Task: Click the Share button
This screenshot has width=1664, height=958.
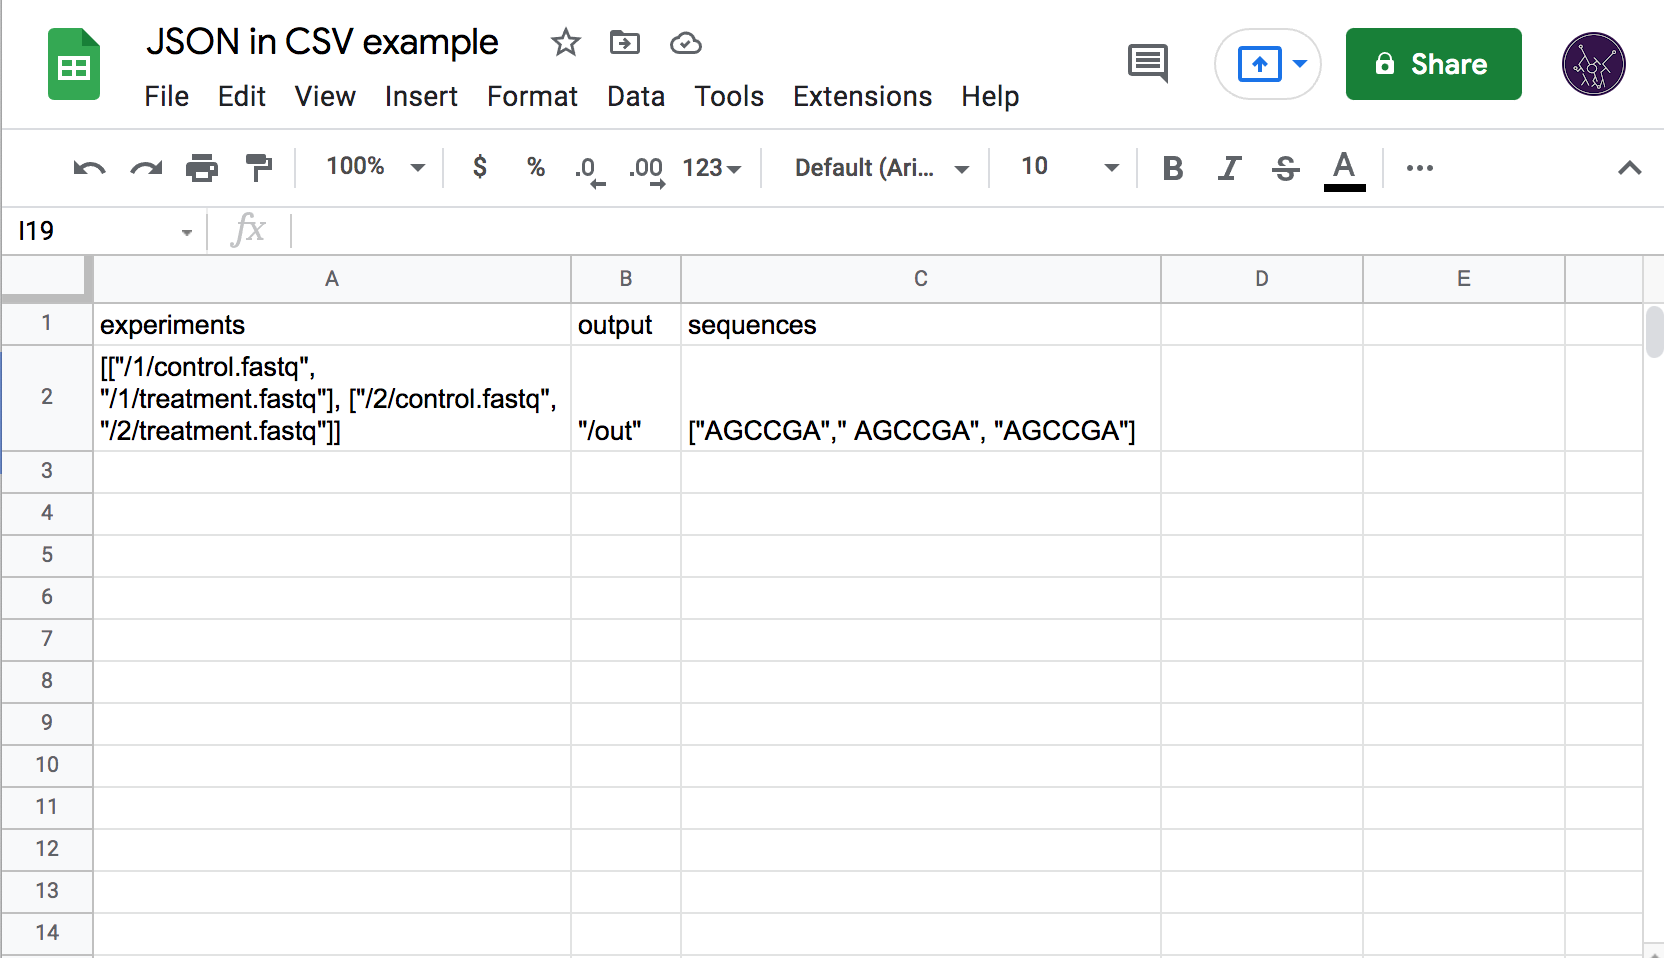Action: click(1433, 64)
